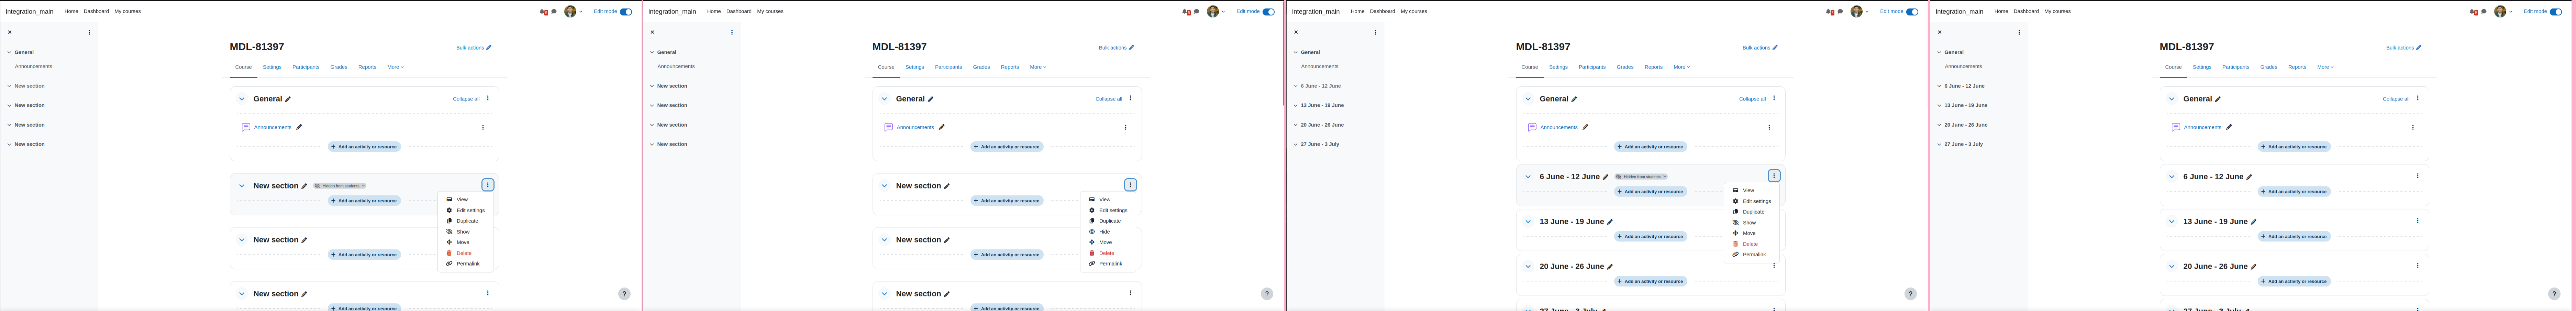Screen dimensions: 2576x311
Task: Toggle Edit mode switch in first panel
Action: [x=626, y=12]
